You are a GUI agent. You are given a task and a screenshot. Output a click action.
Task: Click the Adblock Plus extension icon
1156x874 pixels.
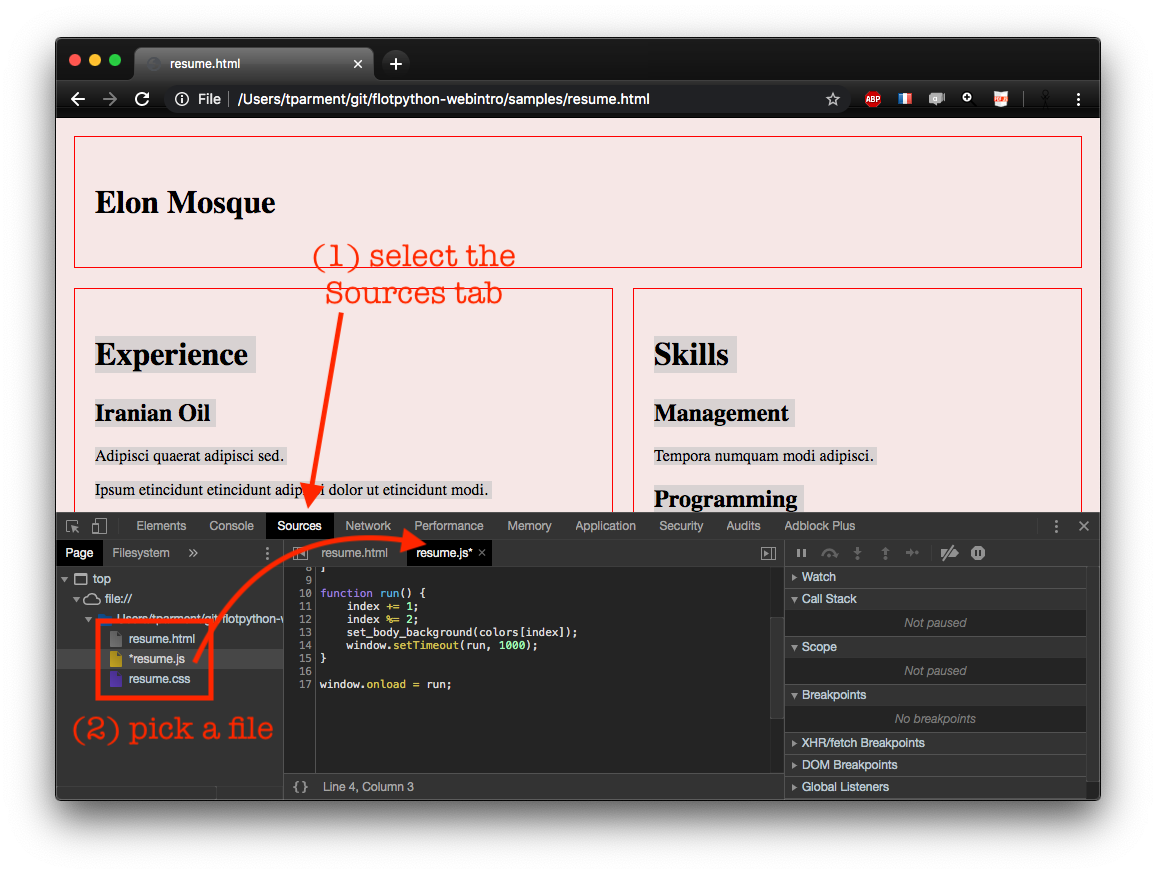tap(873, 99)
